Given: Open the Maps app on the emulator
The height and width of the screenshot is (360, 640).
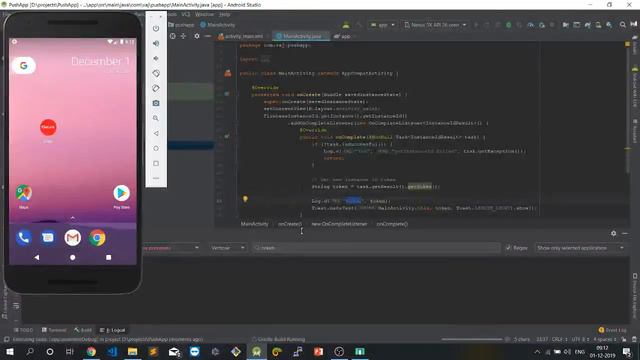Looking at the screenshot, I should click(x=24, y=193).
